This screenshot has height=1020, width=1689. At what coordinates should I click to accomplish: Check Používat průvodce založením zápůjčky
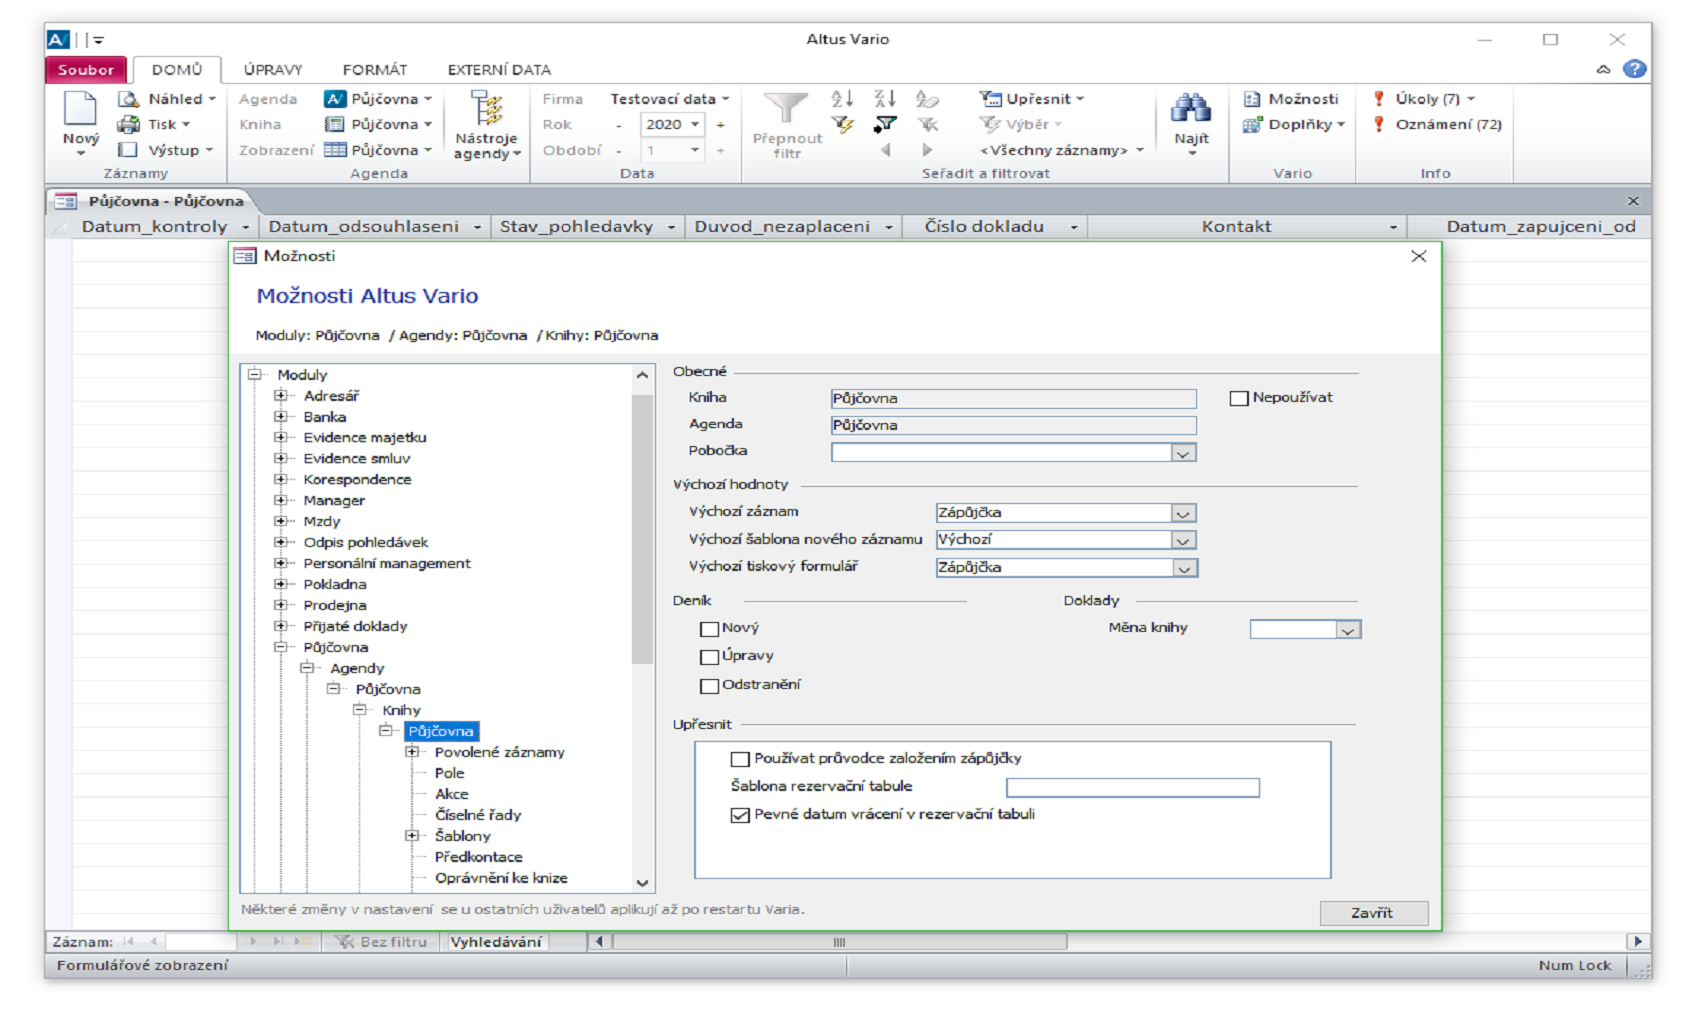pos(740,759)
